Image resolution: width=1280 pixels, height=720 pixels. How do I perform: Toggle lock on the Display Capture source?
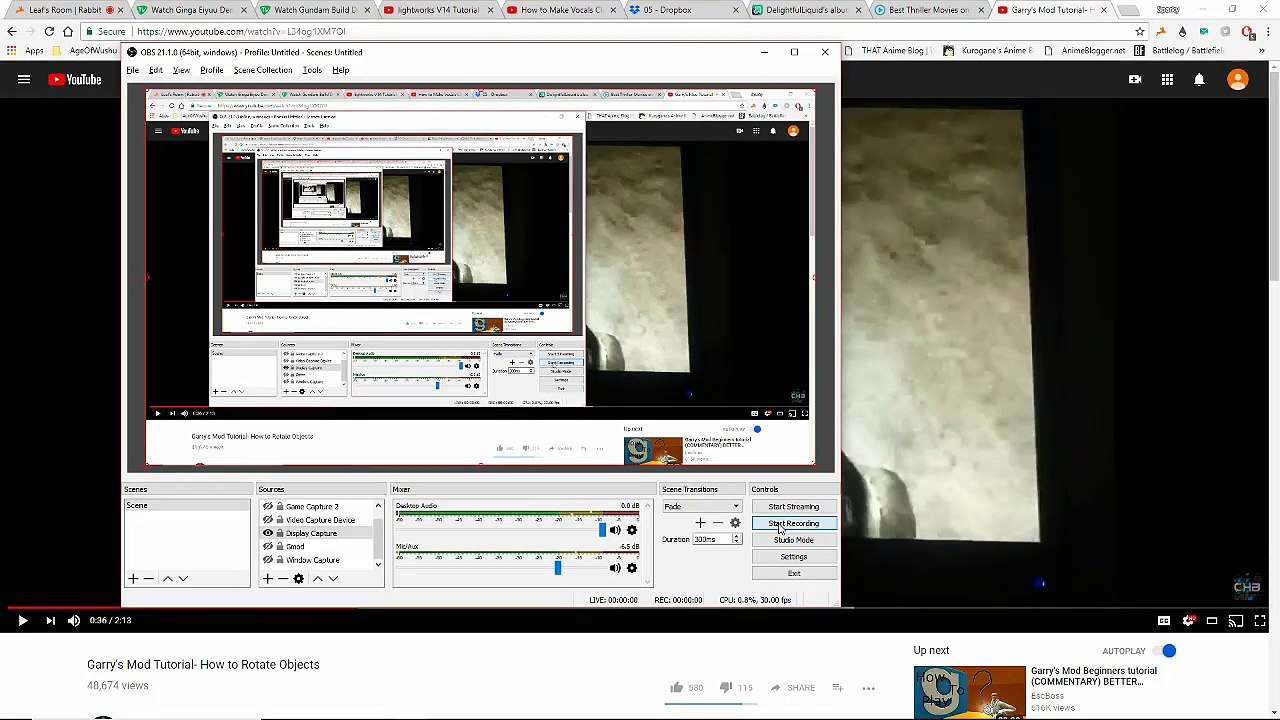pos(280,533)
